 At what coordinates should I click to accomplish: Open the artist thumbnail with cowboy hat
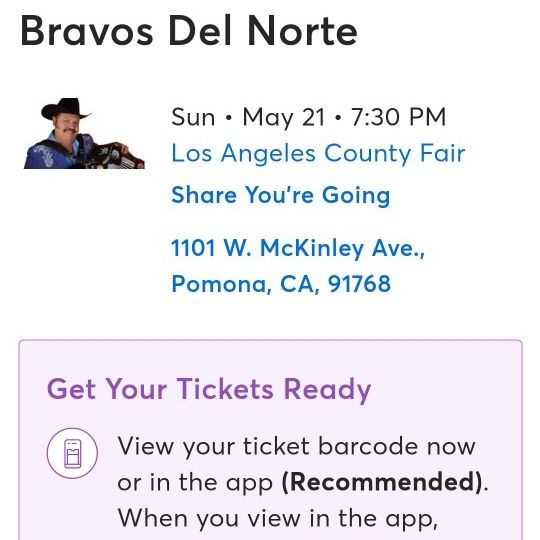pos(84,134)
